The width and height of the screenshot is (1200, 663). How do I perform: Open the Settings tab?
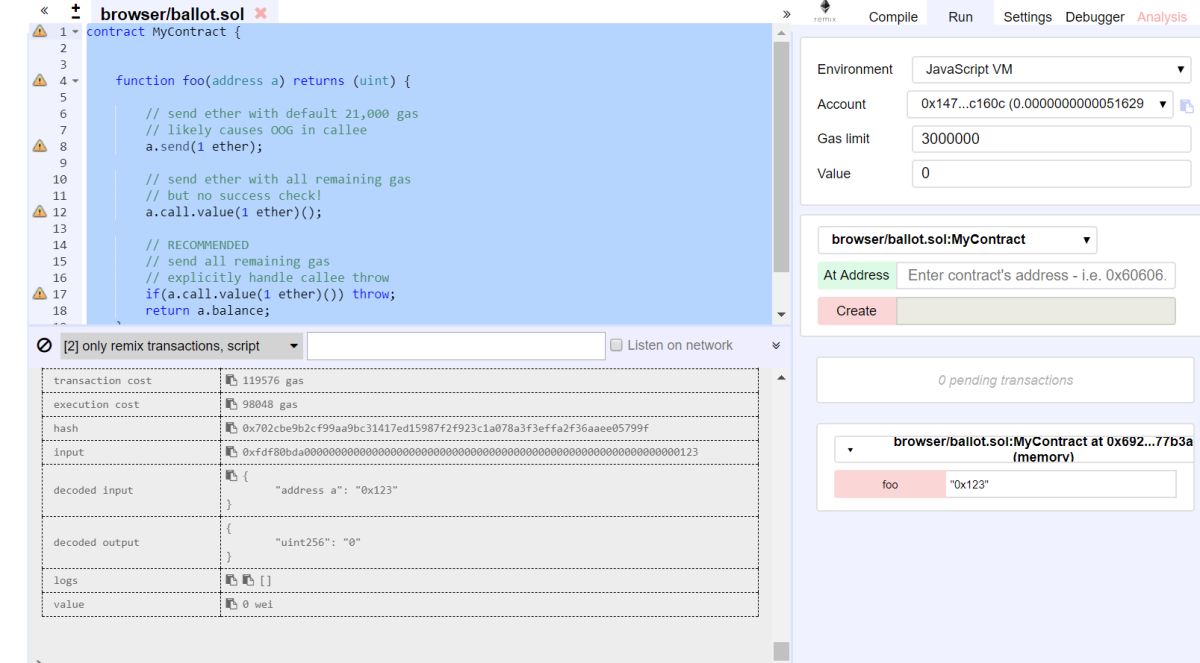[x=1027, y=17]
